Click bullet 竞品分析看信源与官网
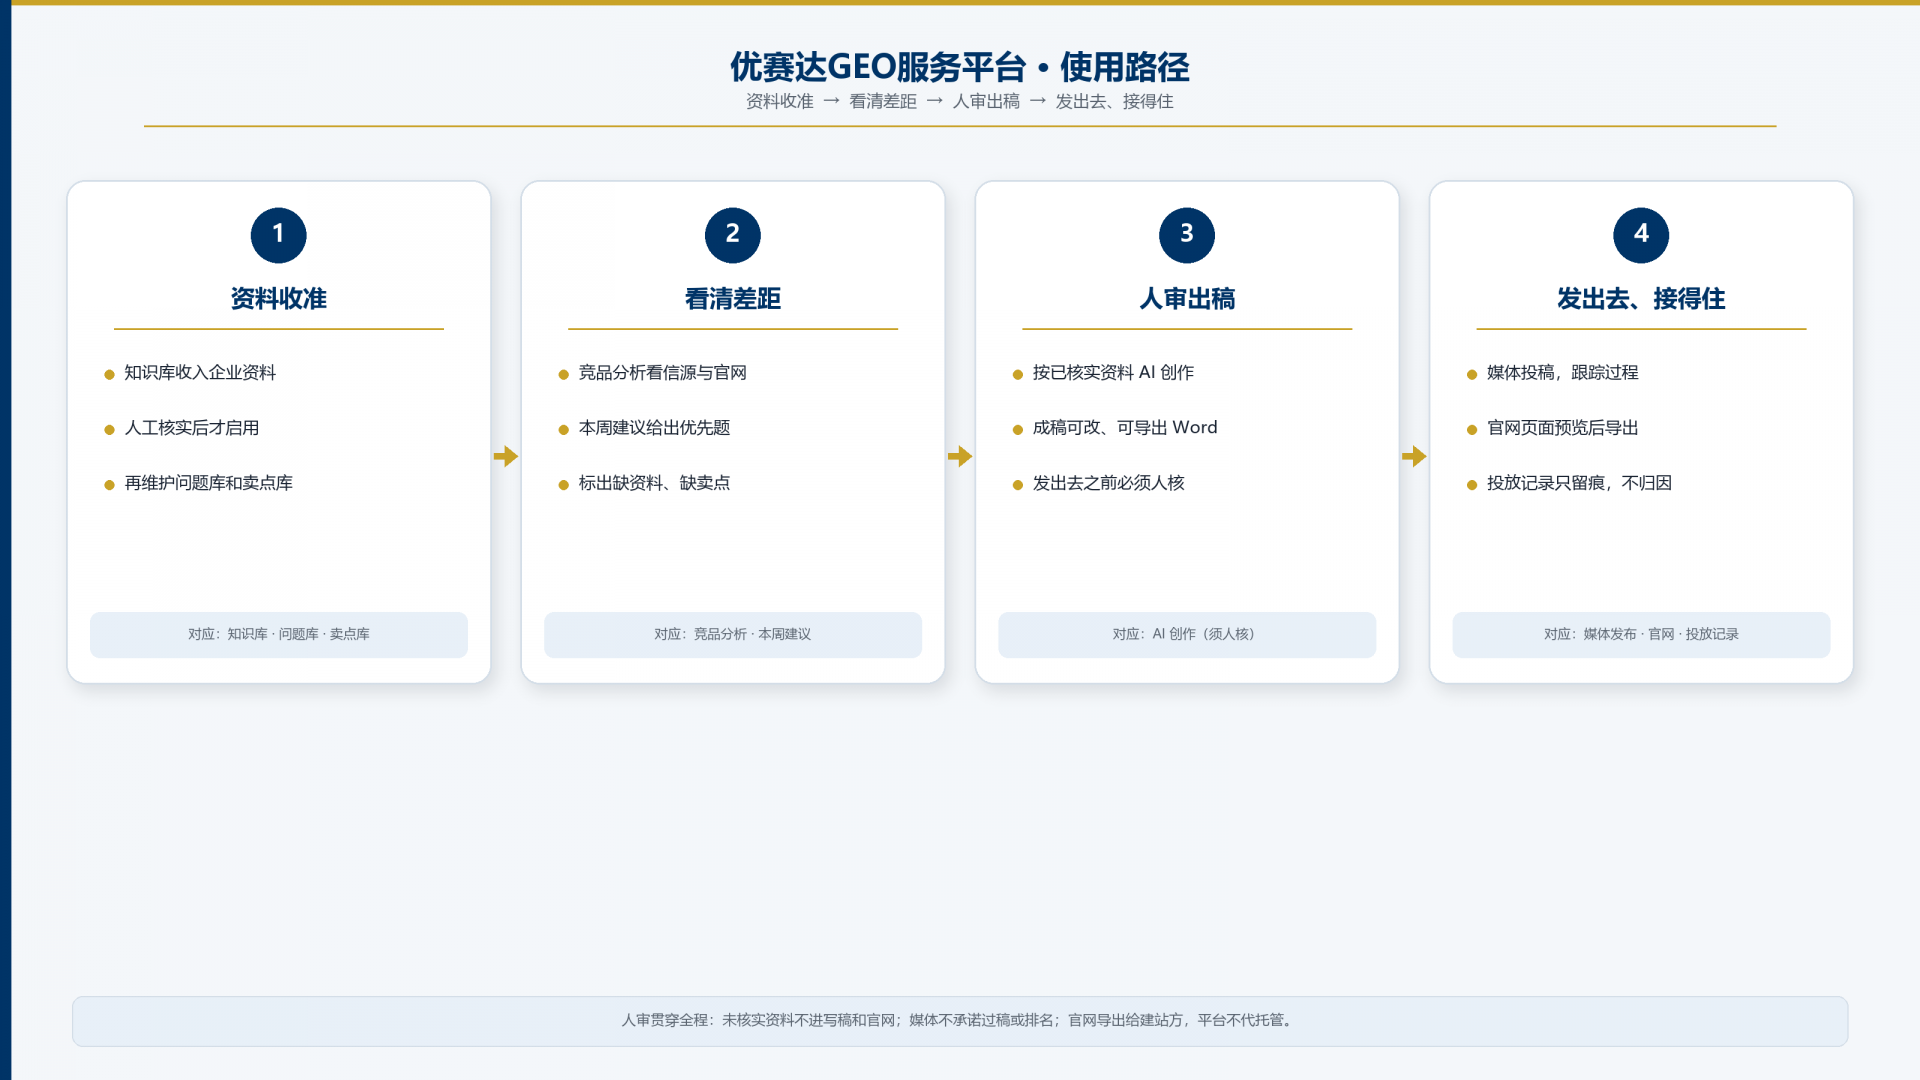This screenshot has width=1920, height=1080. tap(663, 373)
